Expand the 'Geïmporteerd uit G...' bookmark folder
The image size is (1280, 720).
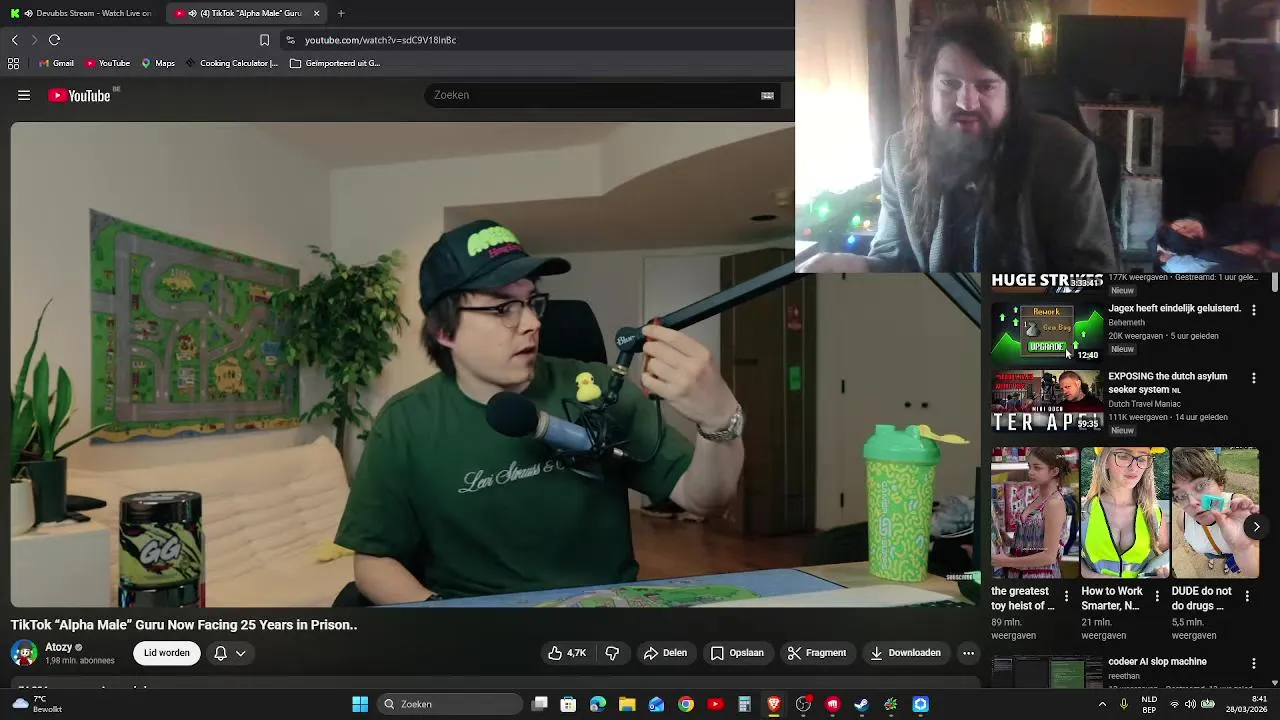point(335,63)
